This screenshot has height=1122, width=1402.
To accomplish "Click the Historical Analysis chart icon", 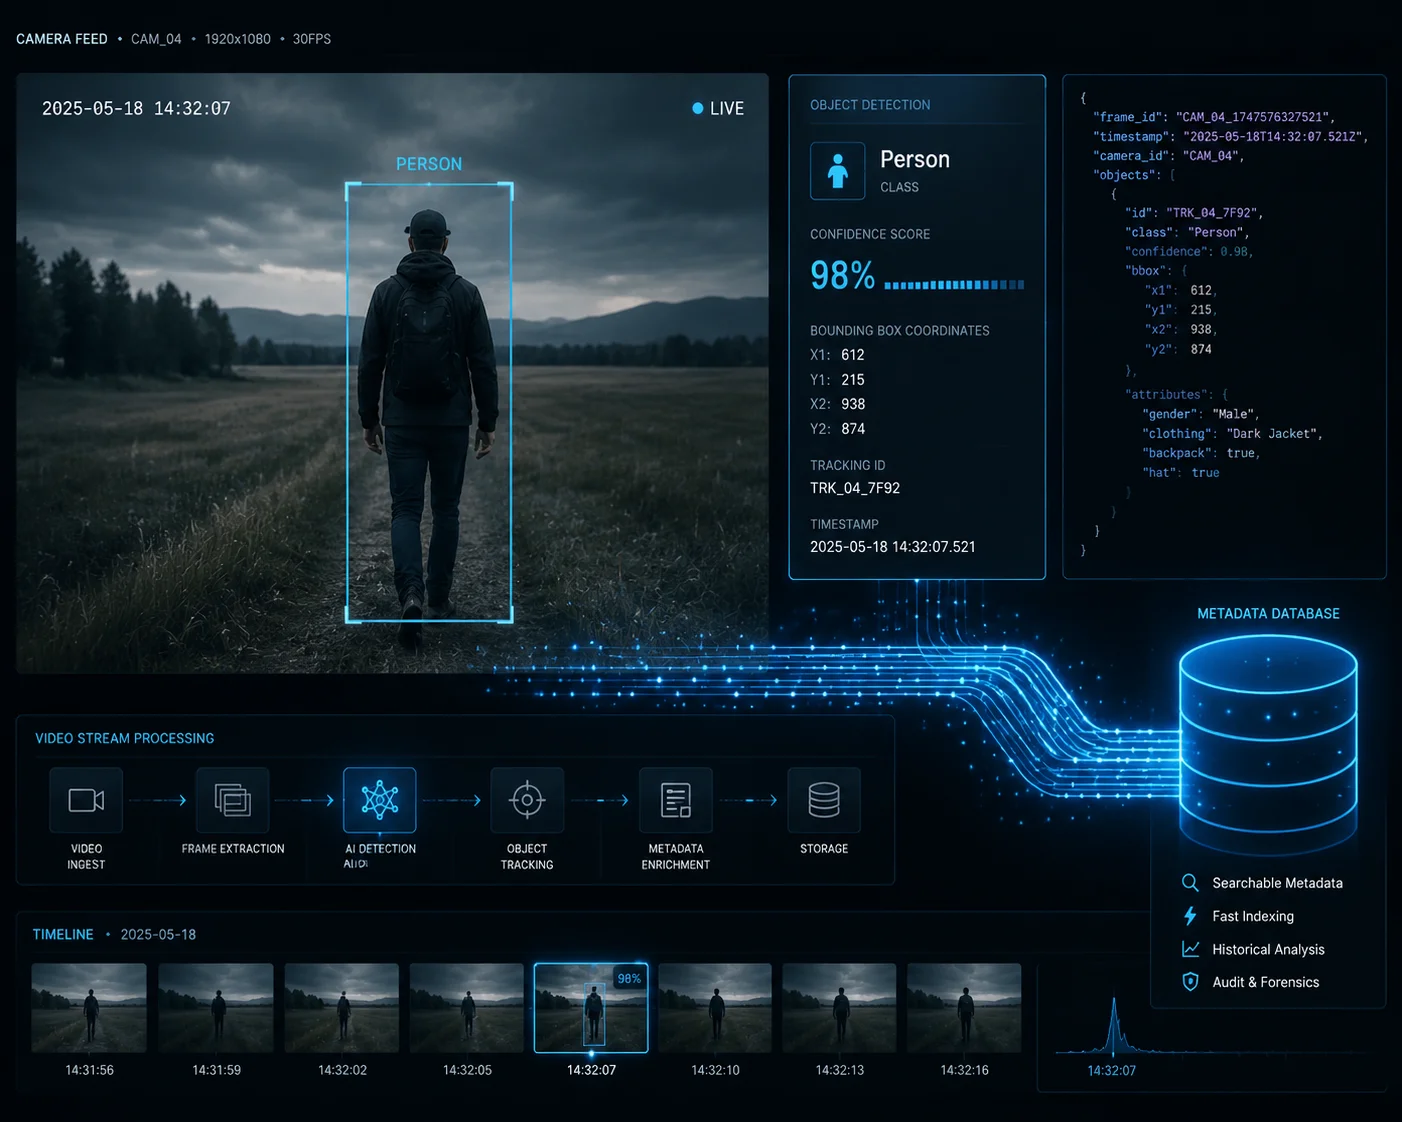I will 1190,949.
